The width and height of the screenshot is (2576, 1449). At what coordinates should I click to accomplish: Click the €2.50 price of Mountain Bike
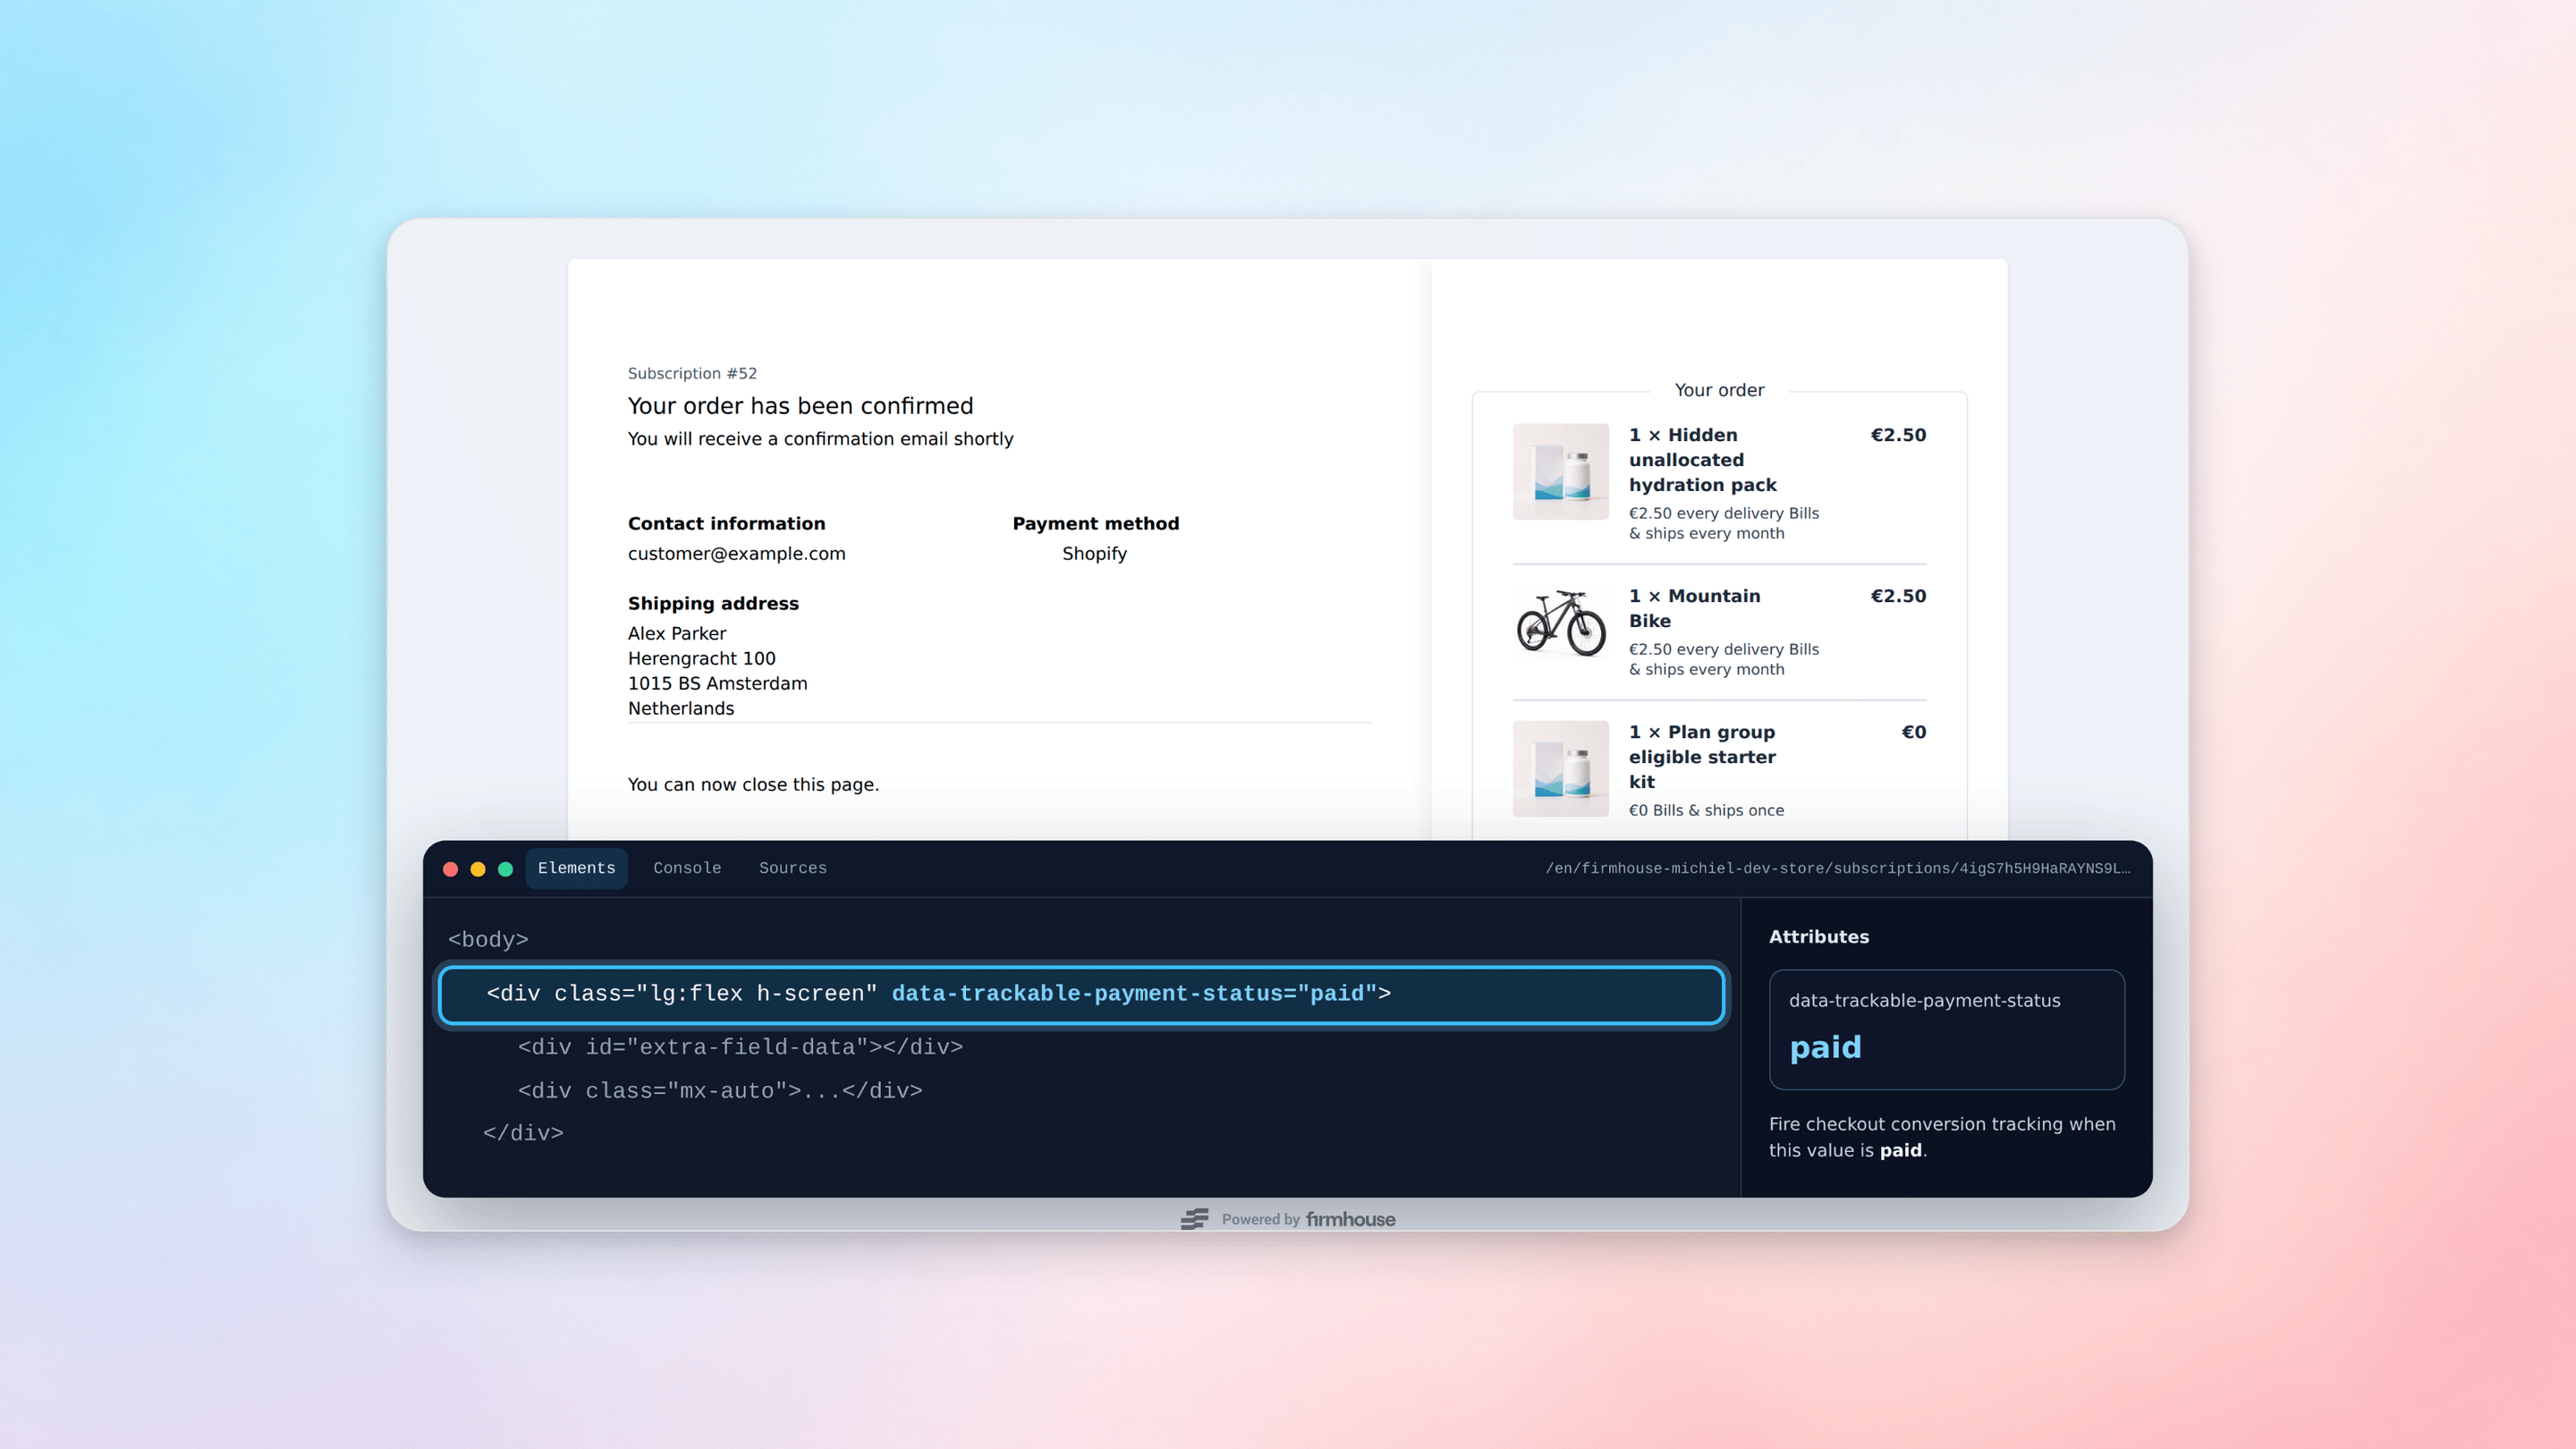point(1898,596)
